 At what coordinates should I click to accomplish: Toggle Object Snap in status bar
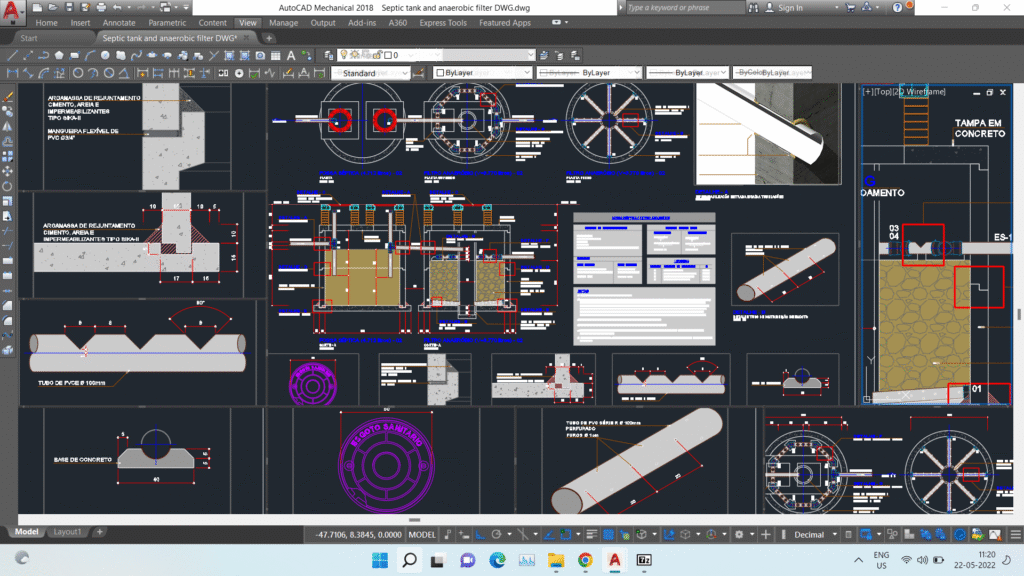coord(566,534)
